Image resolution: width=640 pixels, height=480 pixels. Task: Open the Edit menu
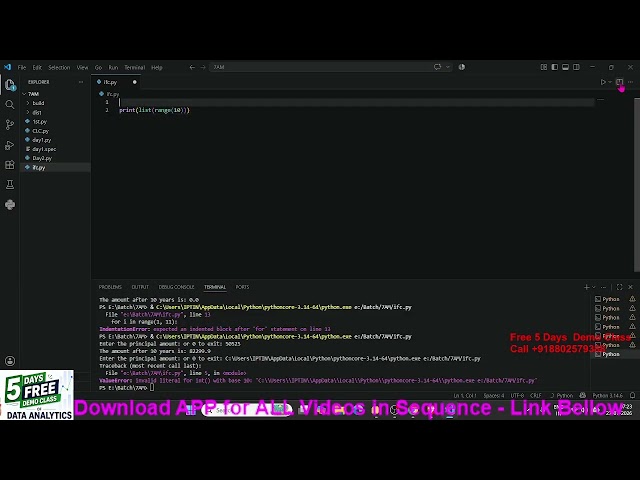point(37,67)
